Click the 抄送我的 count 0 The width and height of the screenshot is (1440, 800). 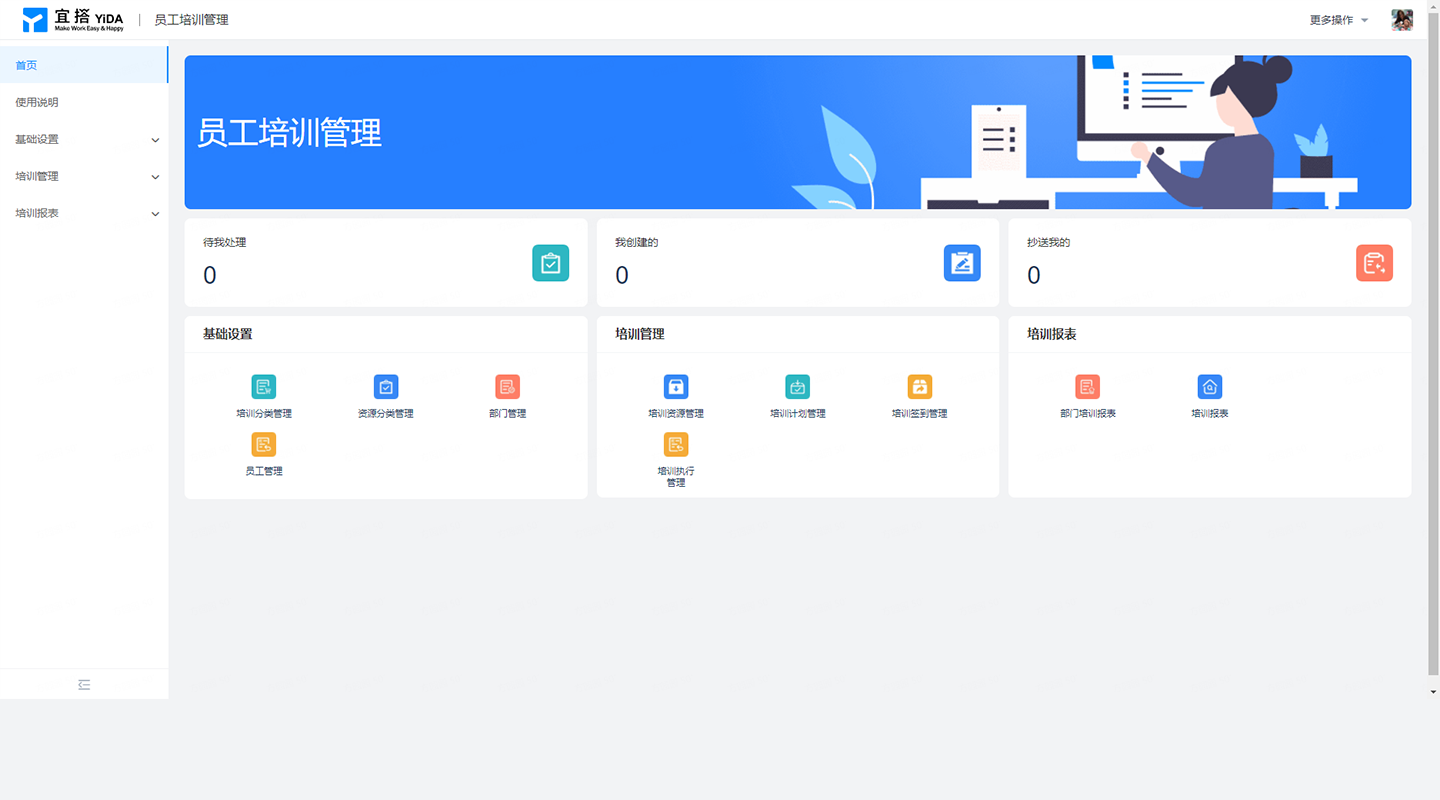pyautogui.click(x=1033, y=276)
